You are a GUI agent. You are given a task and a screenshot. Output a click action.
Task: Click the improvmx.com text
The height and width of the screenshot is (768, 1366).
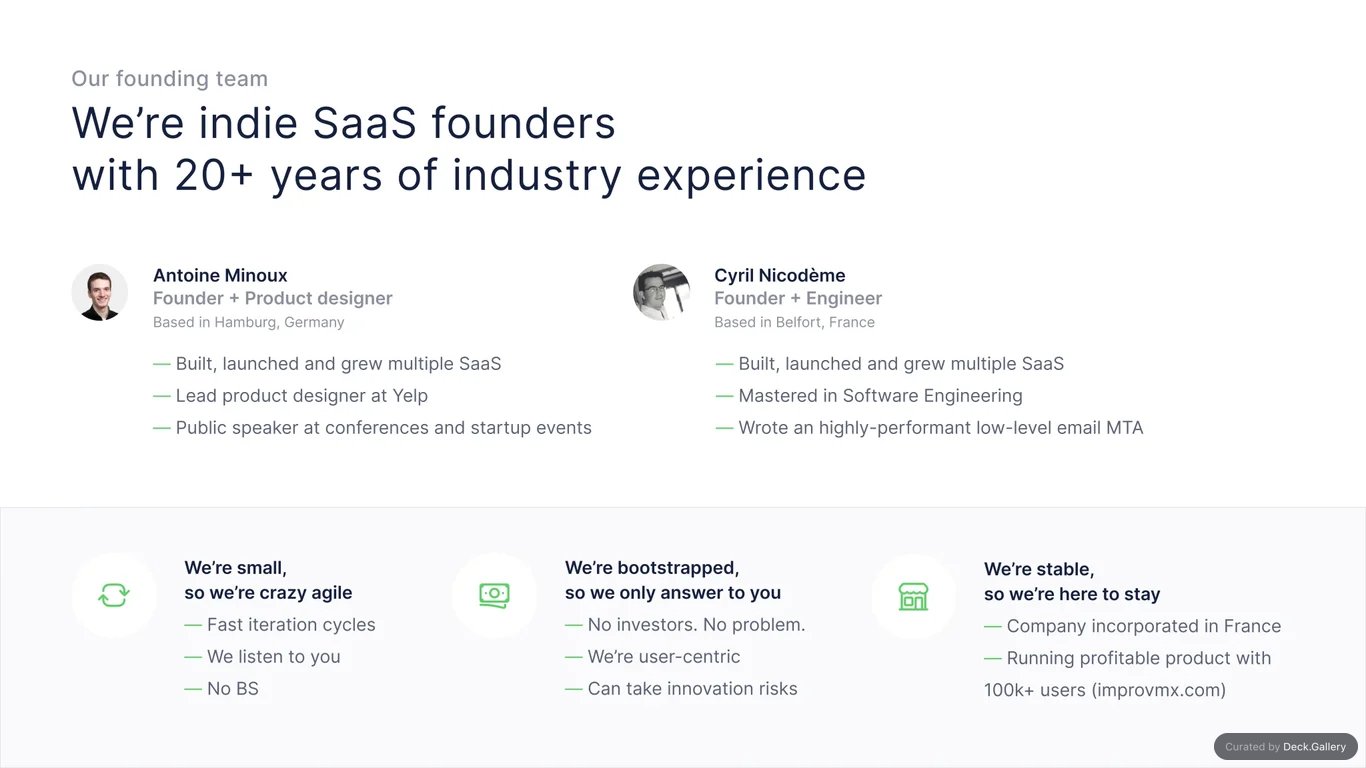(x=1157, y=690)
